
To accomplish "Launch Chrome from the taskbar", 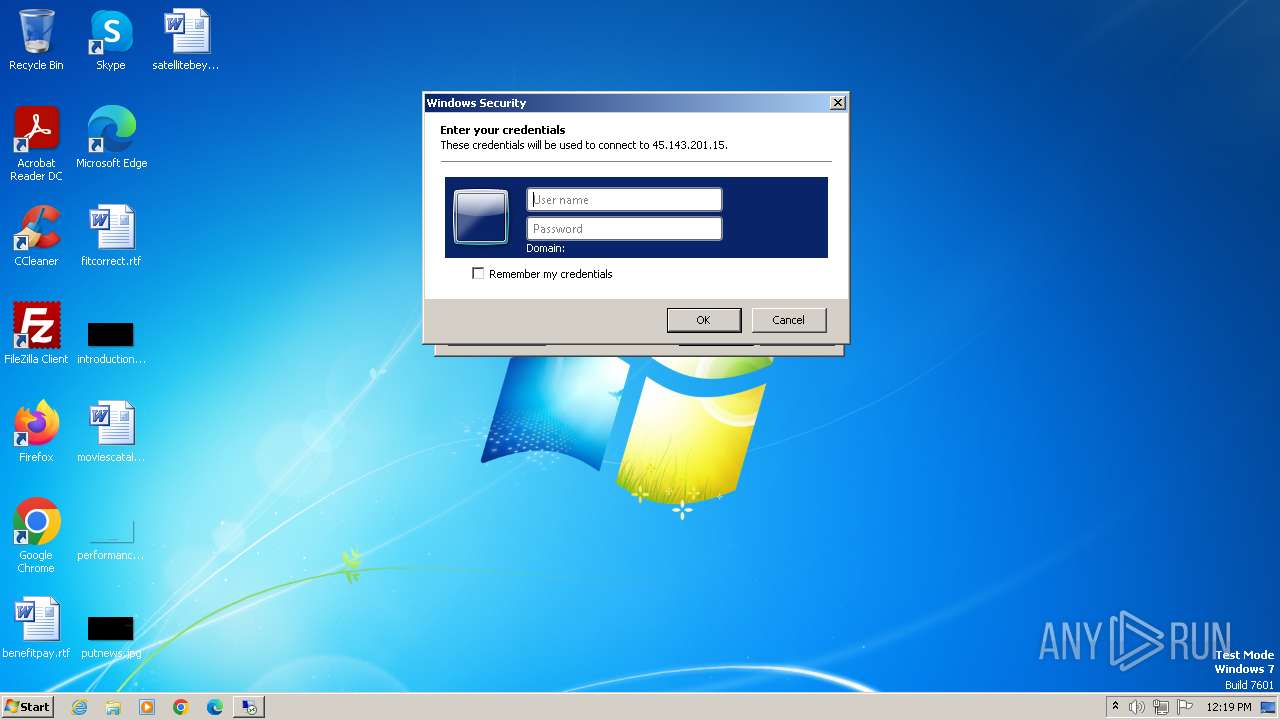I will pos(181,707).
